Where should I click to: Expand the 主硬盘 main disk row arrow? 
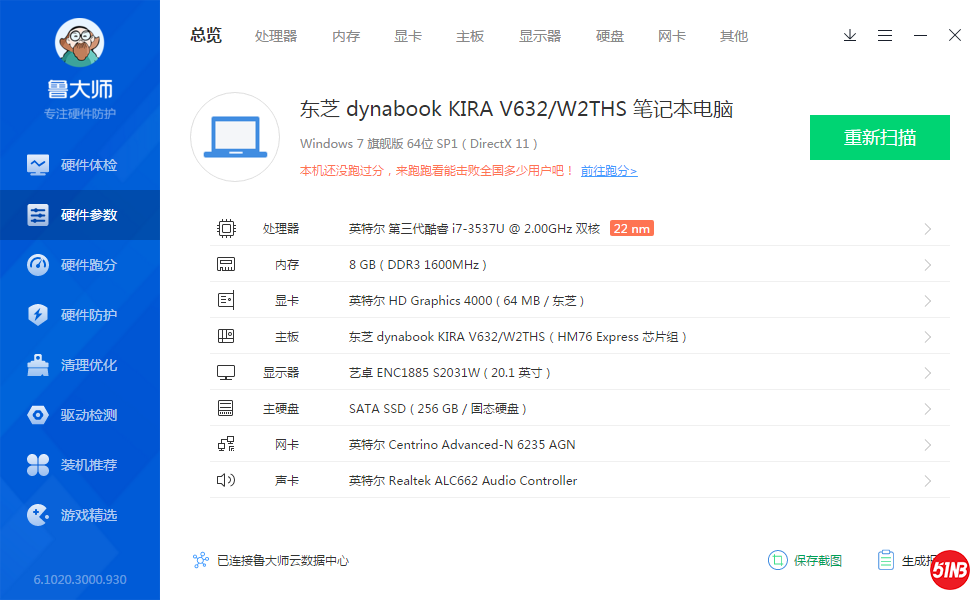[x=927, y=409]
